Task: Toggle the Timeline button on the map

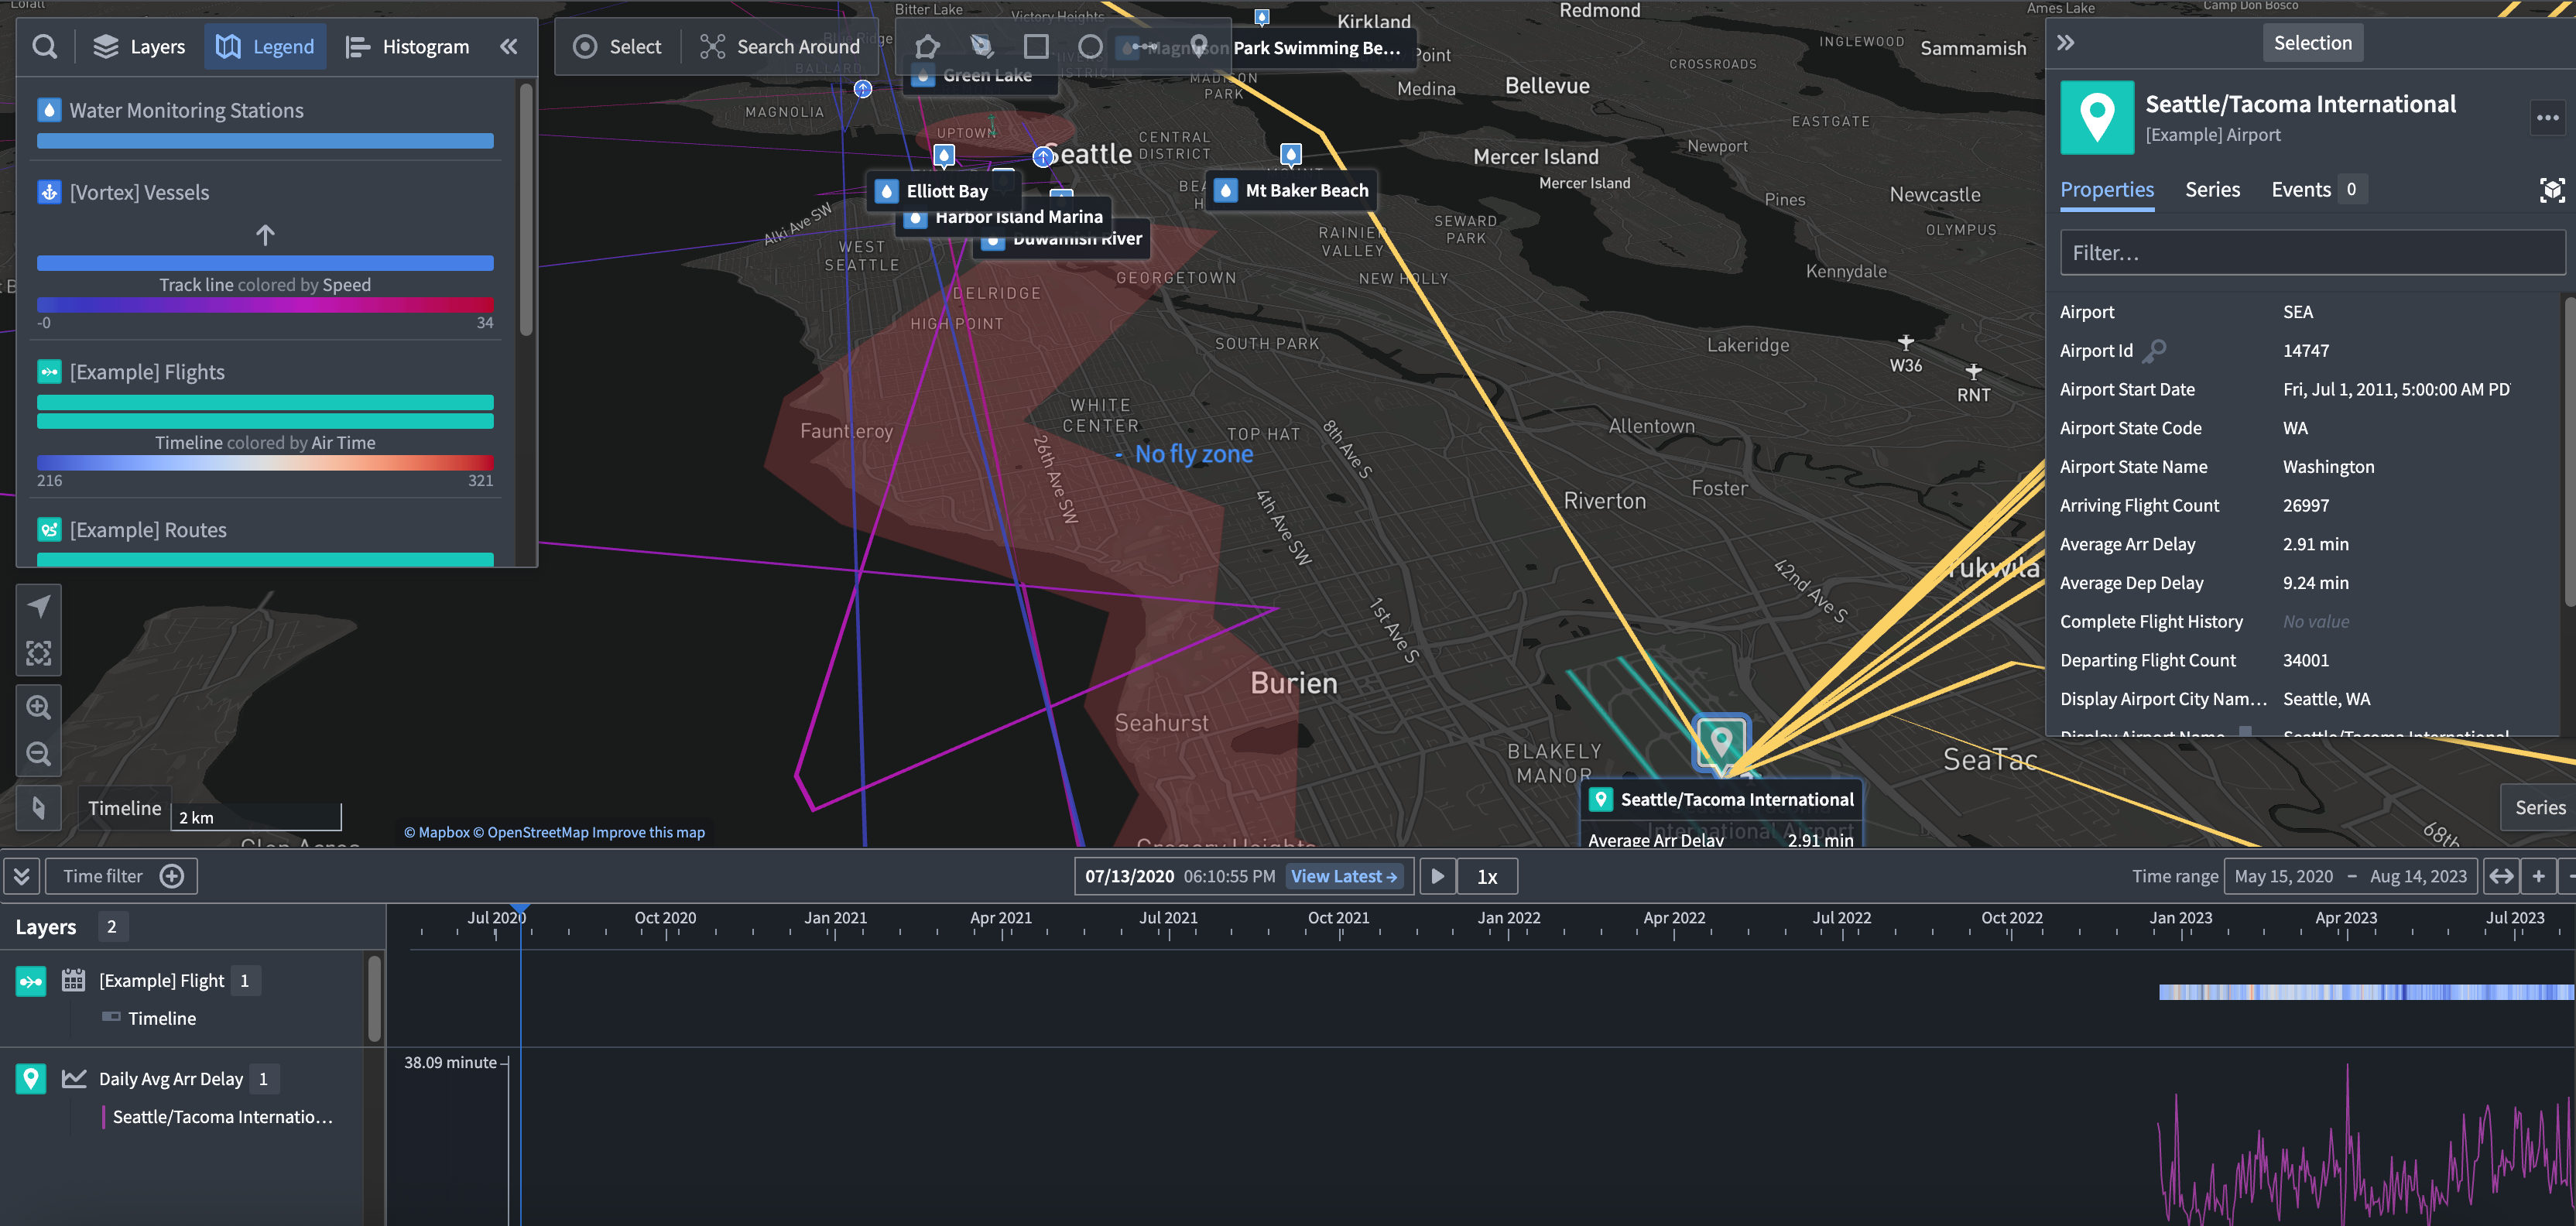Action: coord(124,808)
